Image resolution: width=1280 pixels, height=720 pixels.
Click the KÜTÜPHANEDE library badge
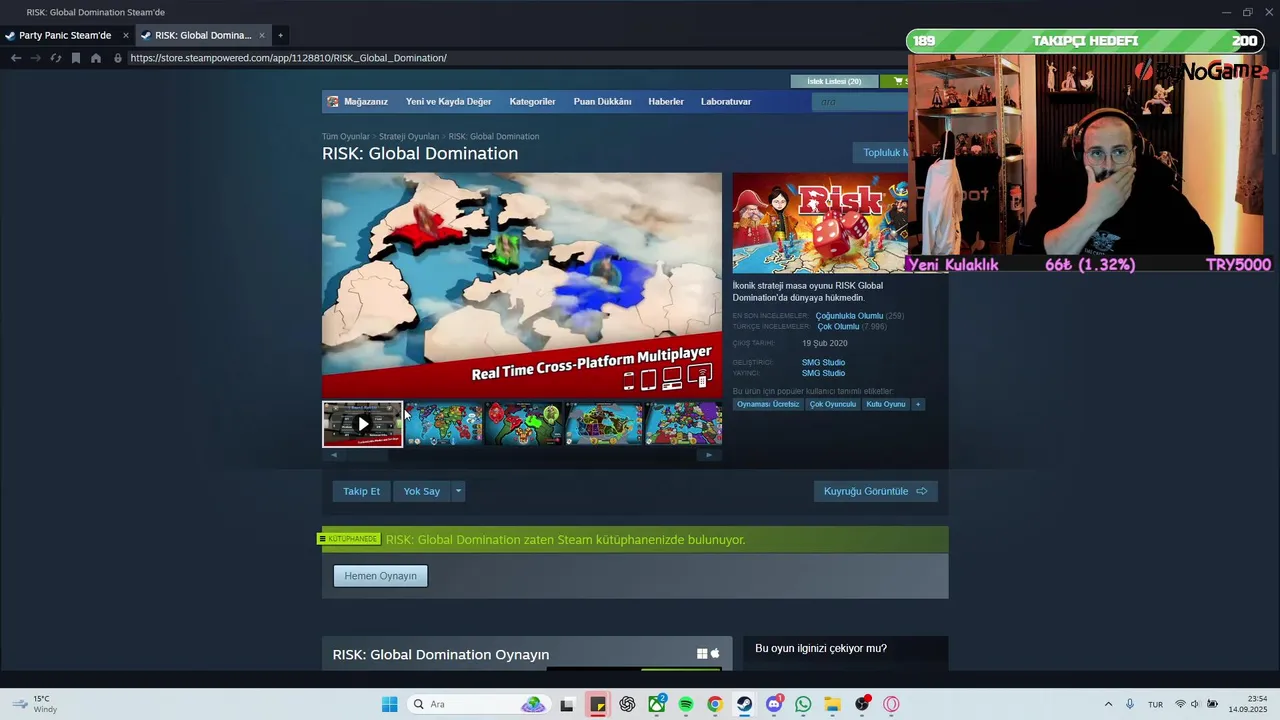(350, 539)
